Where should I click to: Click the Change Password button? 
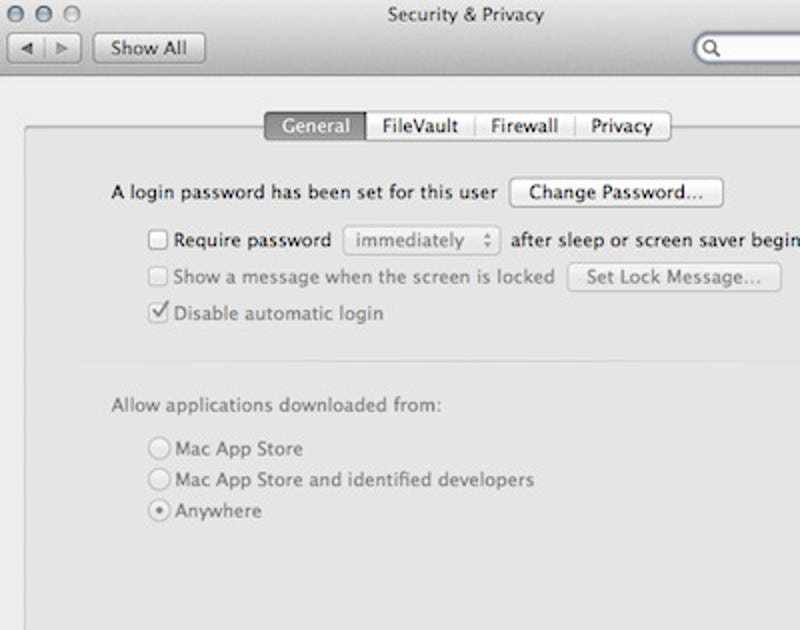click(x=616, y=192)
